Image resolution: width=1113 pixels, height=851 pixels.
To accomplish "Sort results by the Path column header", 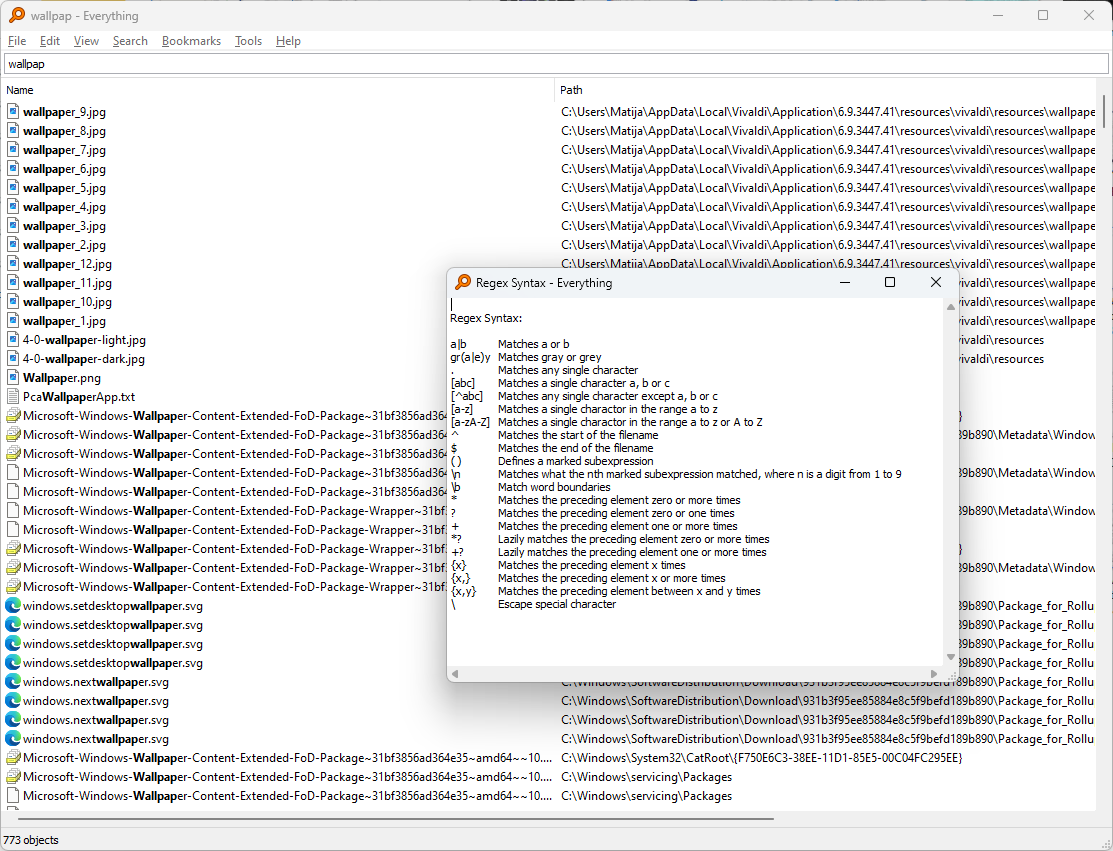I will (827, 90).
